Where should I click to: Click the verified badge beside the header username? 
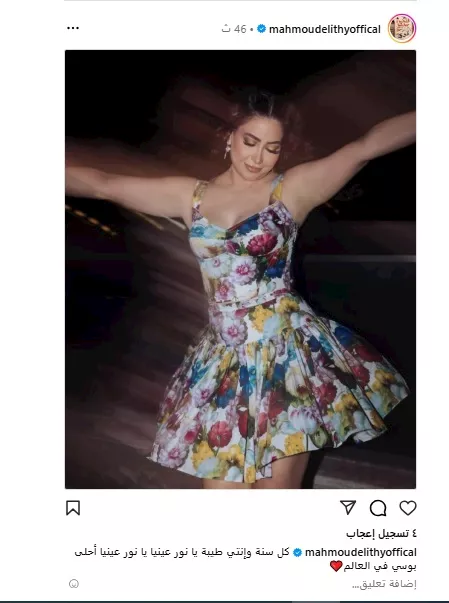(x=261, y=29)
